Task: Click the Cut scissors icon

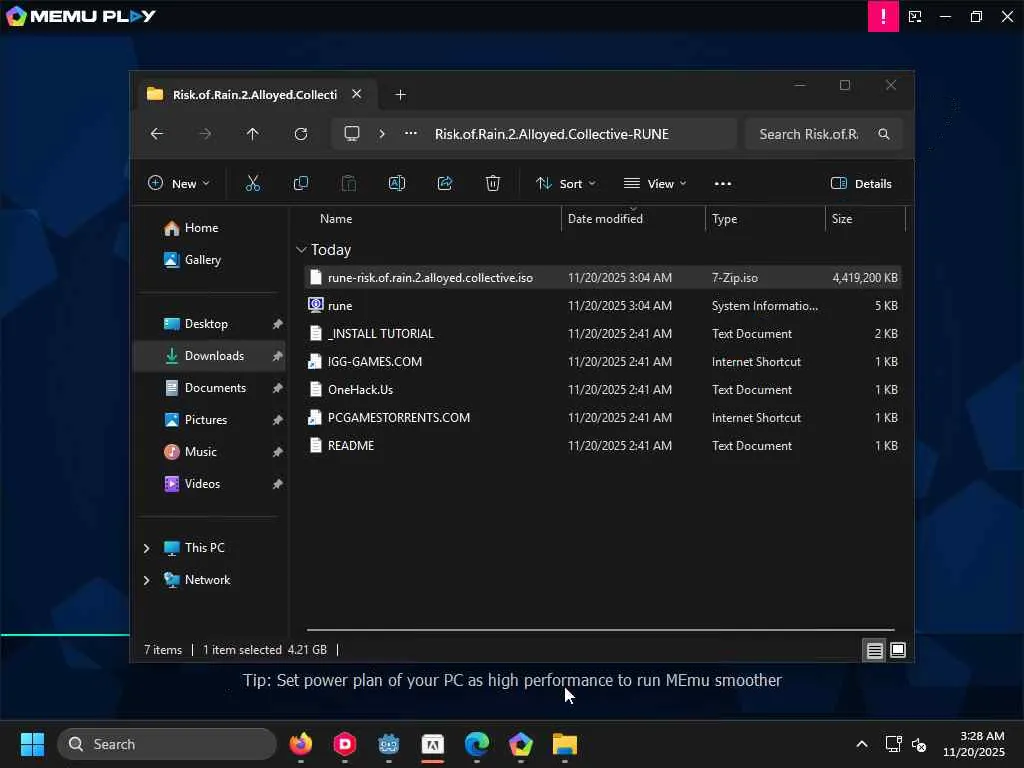Action: tap(253, 184)
